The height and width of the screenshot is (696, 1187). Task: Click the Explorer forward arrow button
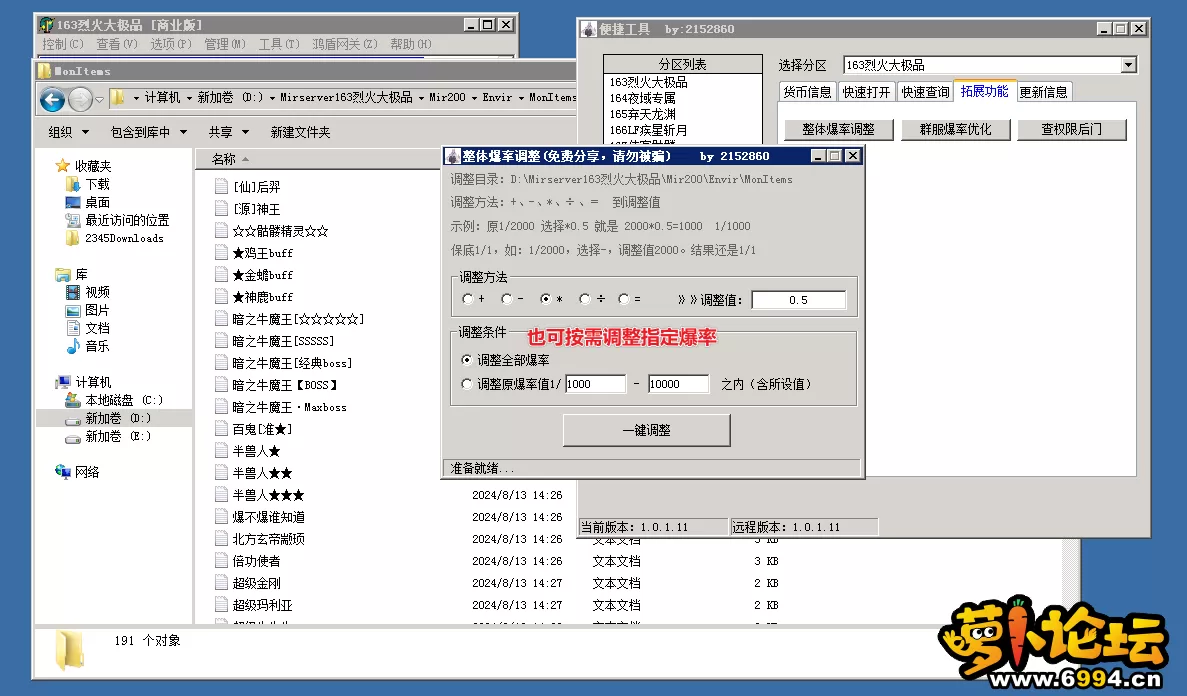[x=80, y=98]
